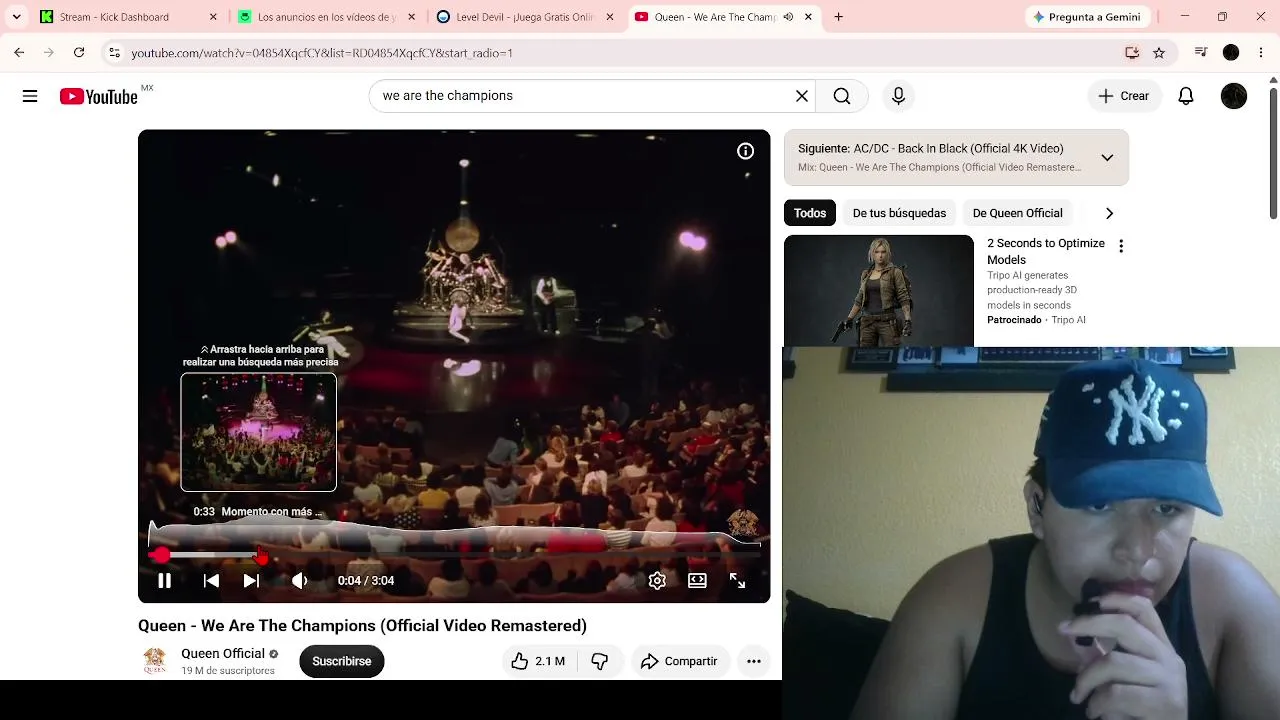Pause the video
This screenshot has width=1280, height=720.
click(164, 580)
